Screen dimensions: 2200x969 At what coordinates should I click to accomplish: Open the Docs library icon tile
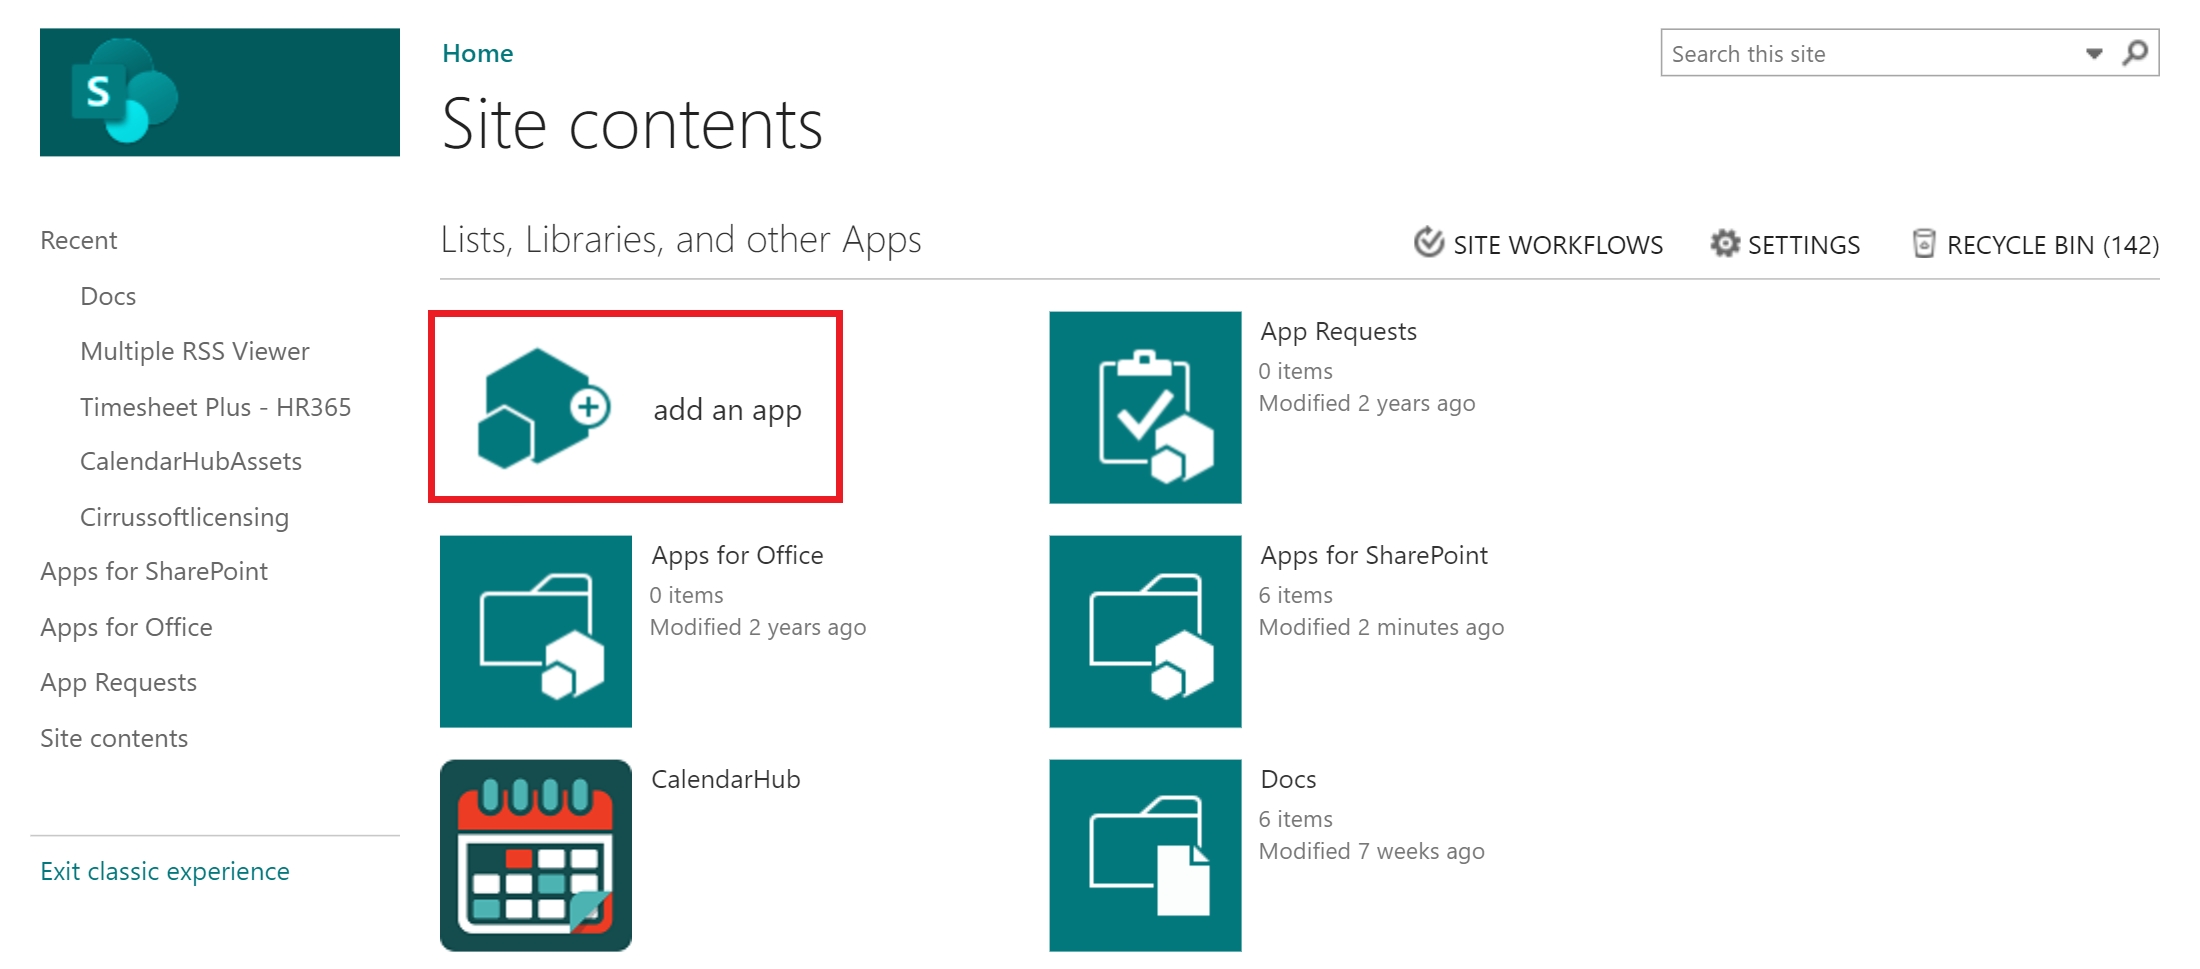(1145, 855)
